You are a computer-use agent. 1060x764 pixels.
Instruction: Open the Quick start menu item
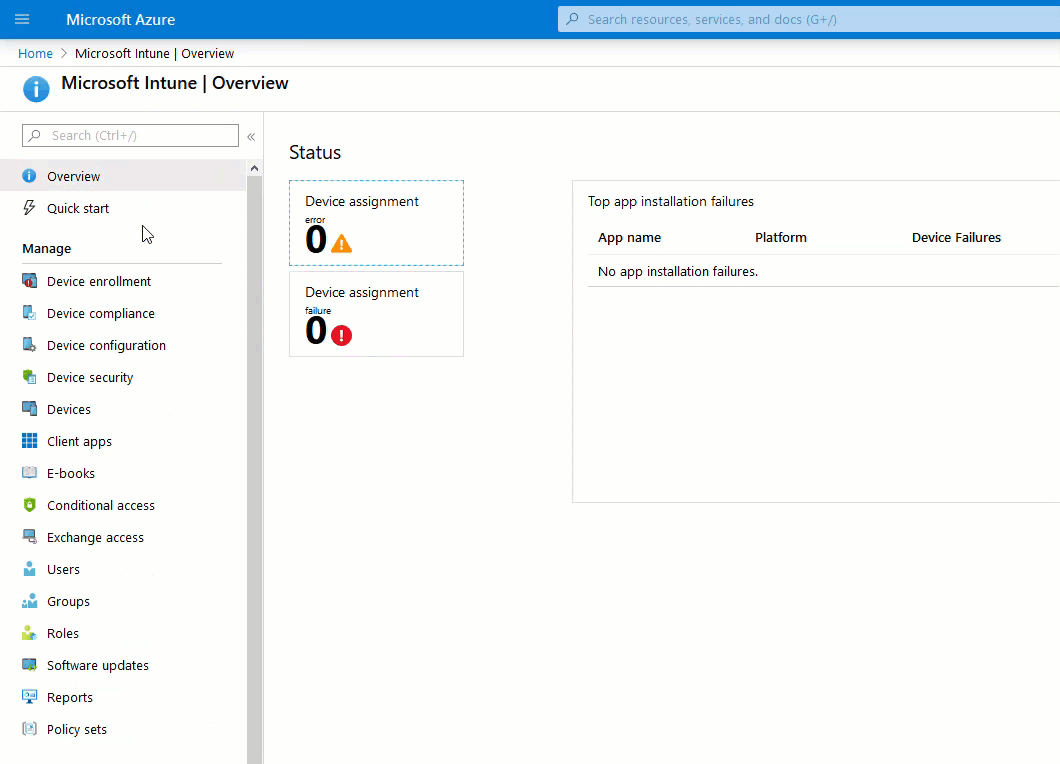point(123,208)
